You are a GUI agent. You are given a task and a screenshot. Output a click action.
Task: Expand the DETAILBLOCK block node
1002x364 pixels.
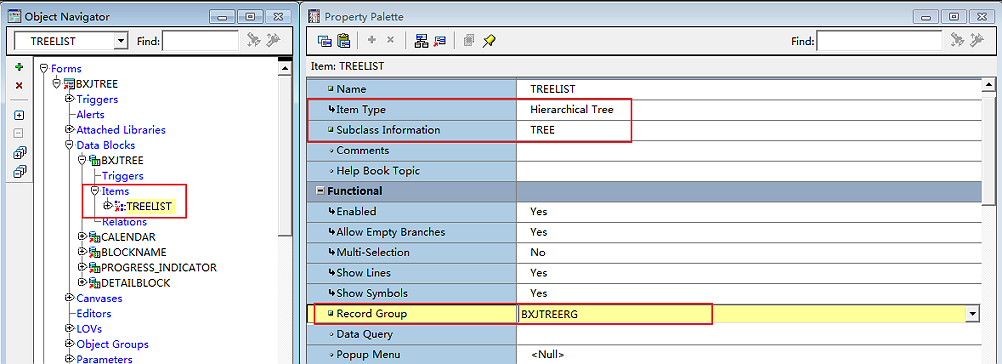click(x=82, y=282)
